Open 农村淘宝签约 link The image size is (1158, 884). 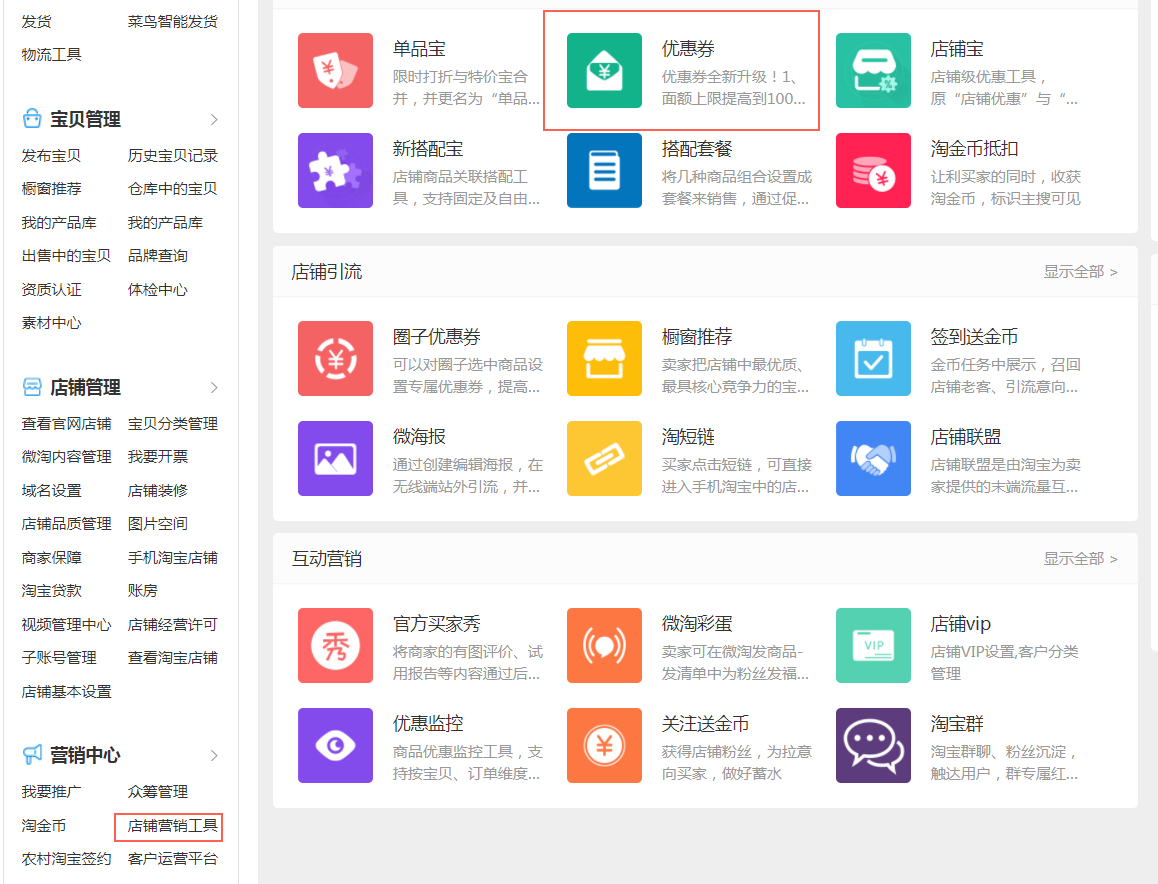click(66, 859)
